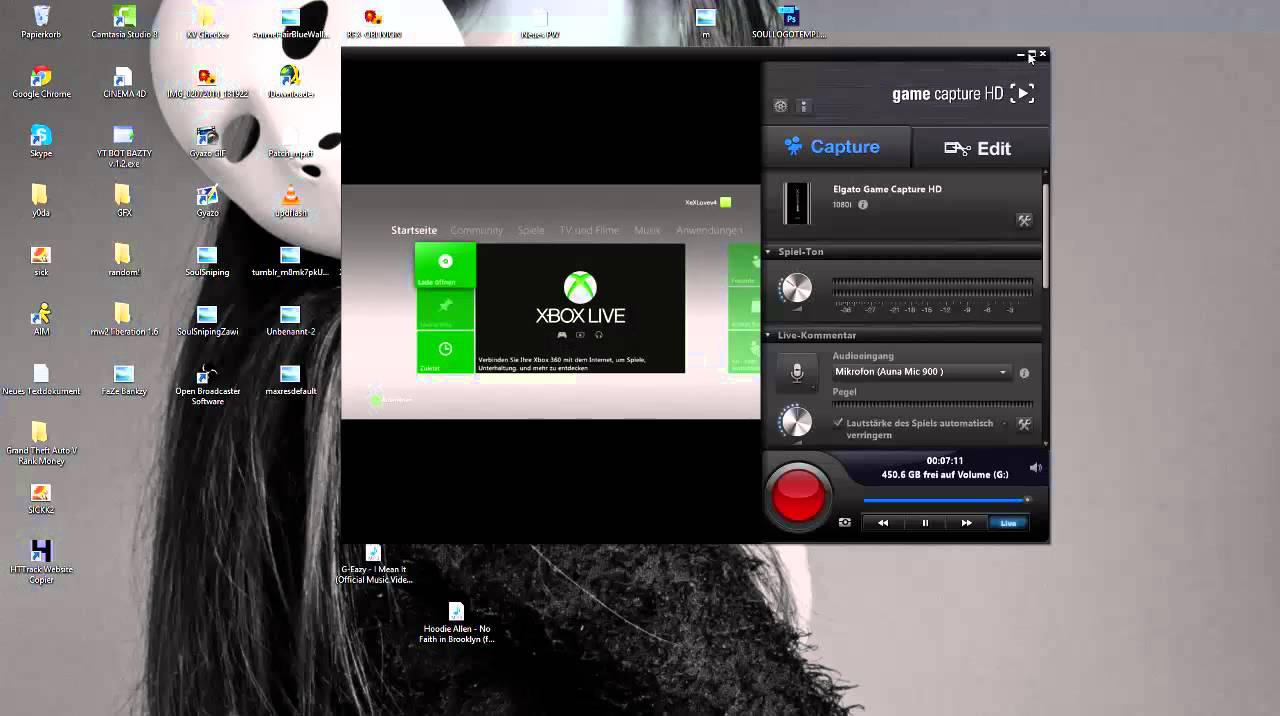
Task: Click the info icon beside the gear
Action: tap(803, 106)
